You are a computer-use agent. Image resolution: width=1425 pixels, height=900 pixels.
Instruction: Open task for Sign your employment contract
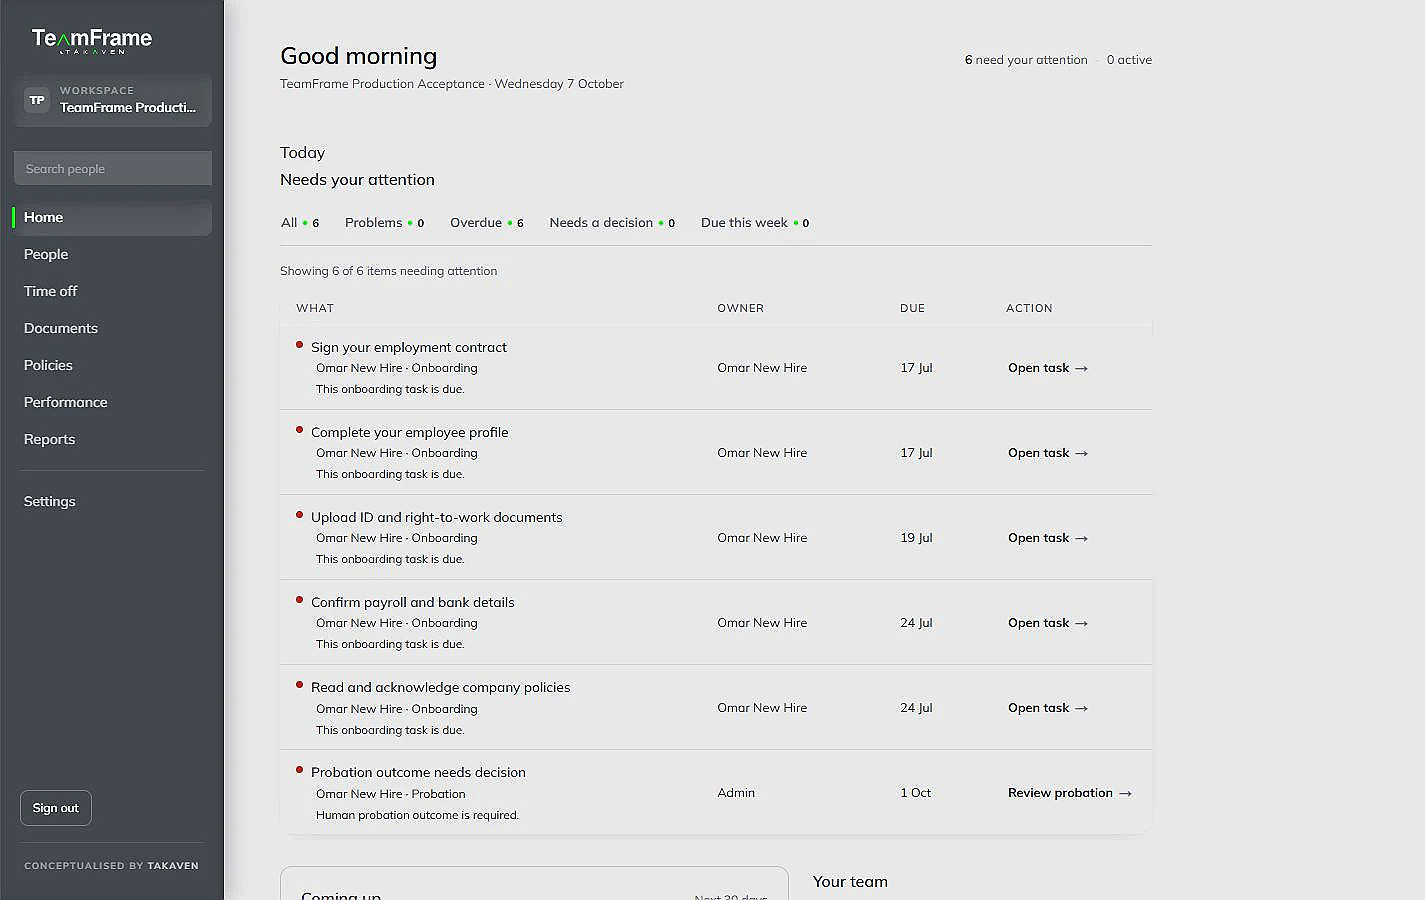tap(1048, 368)
